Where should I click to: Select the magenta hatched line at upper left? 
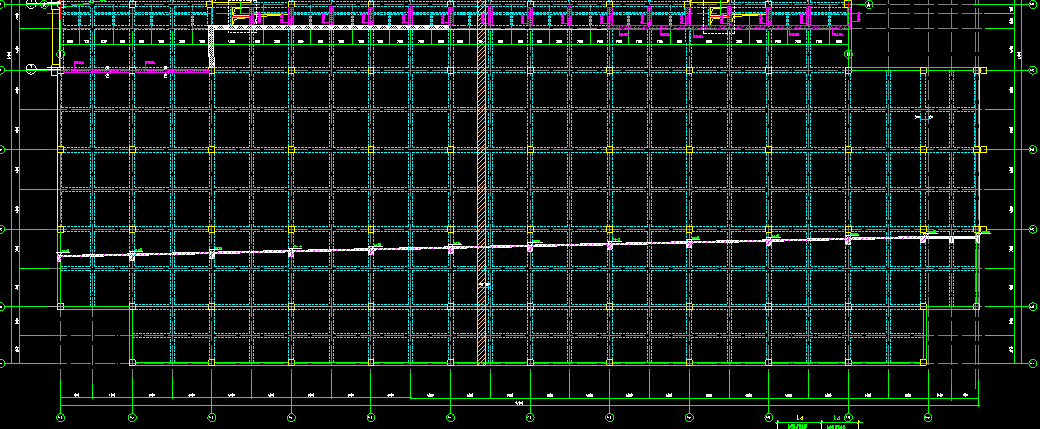[135, 70]
